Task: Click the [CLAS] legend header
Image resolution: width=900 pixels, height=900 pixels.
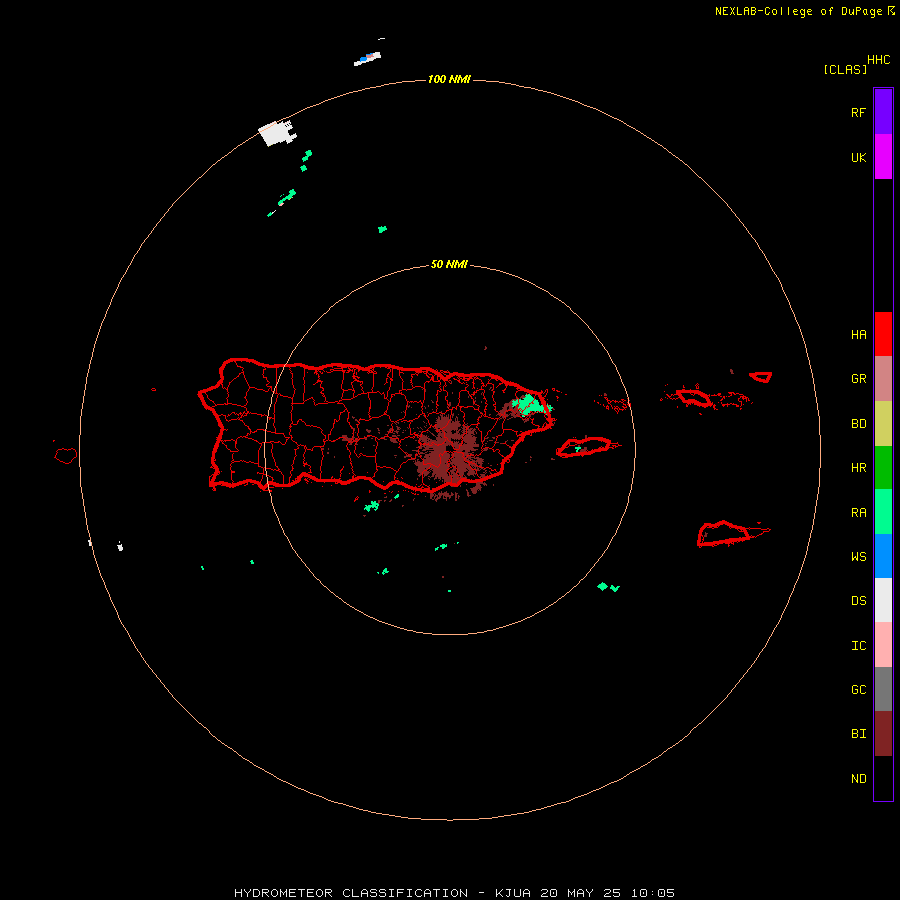Action: (x=845, y=69)
